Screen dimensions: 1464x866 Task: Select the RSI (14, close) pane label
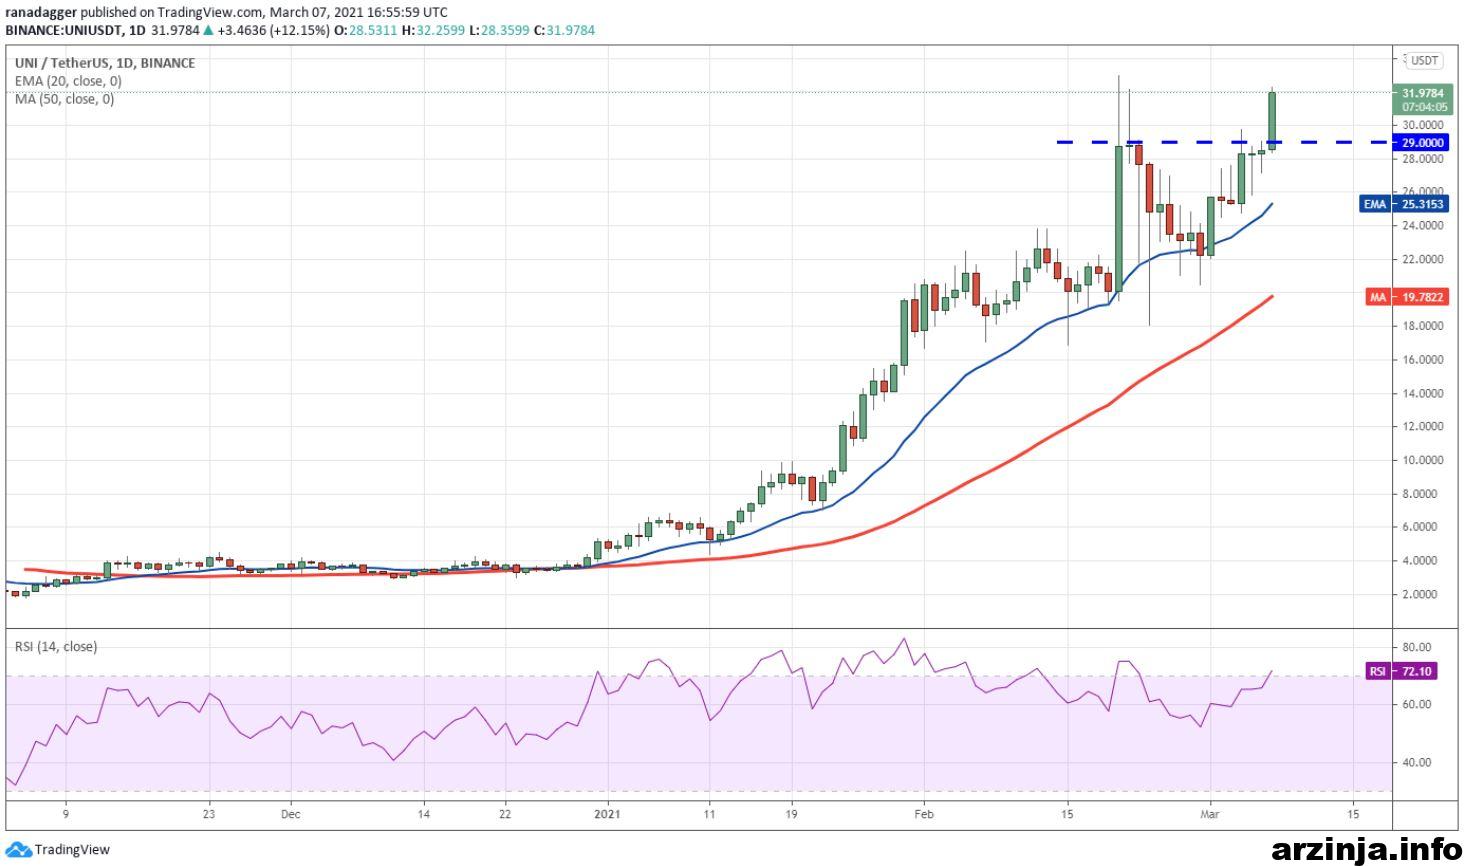(x=56, y=646)
